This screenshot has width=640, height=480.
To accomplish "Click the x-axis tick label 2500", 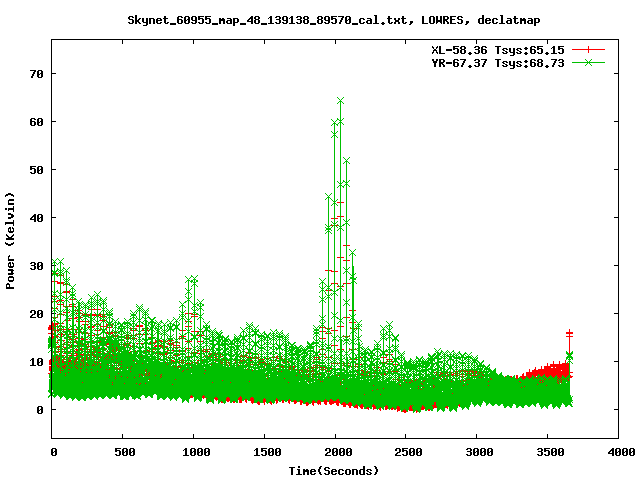I will (406, 452).
